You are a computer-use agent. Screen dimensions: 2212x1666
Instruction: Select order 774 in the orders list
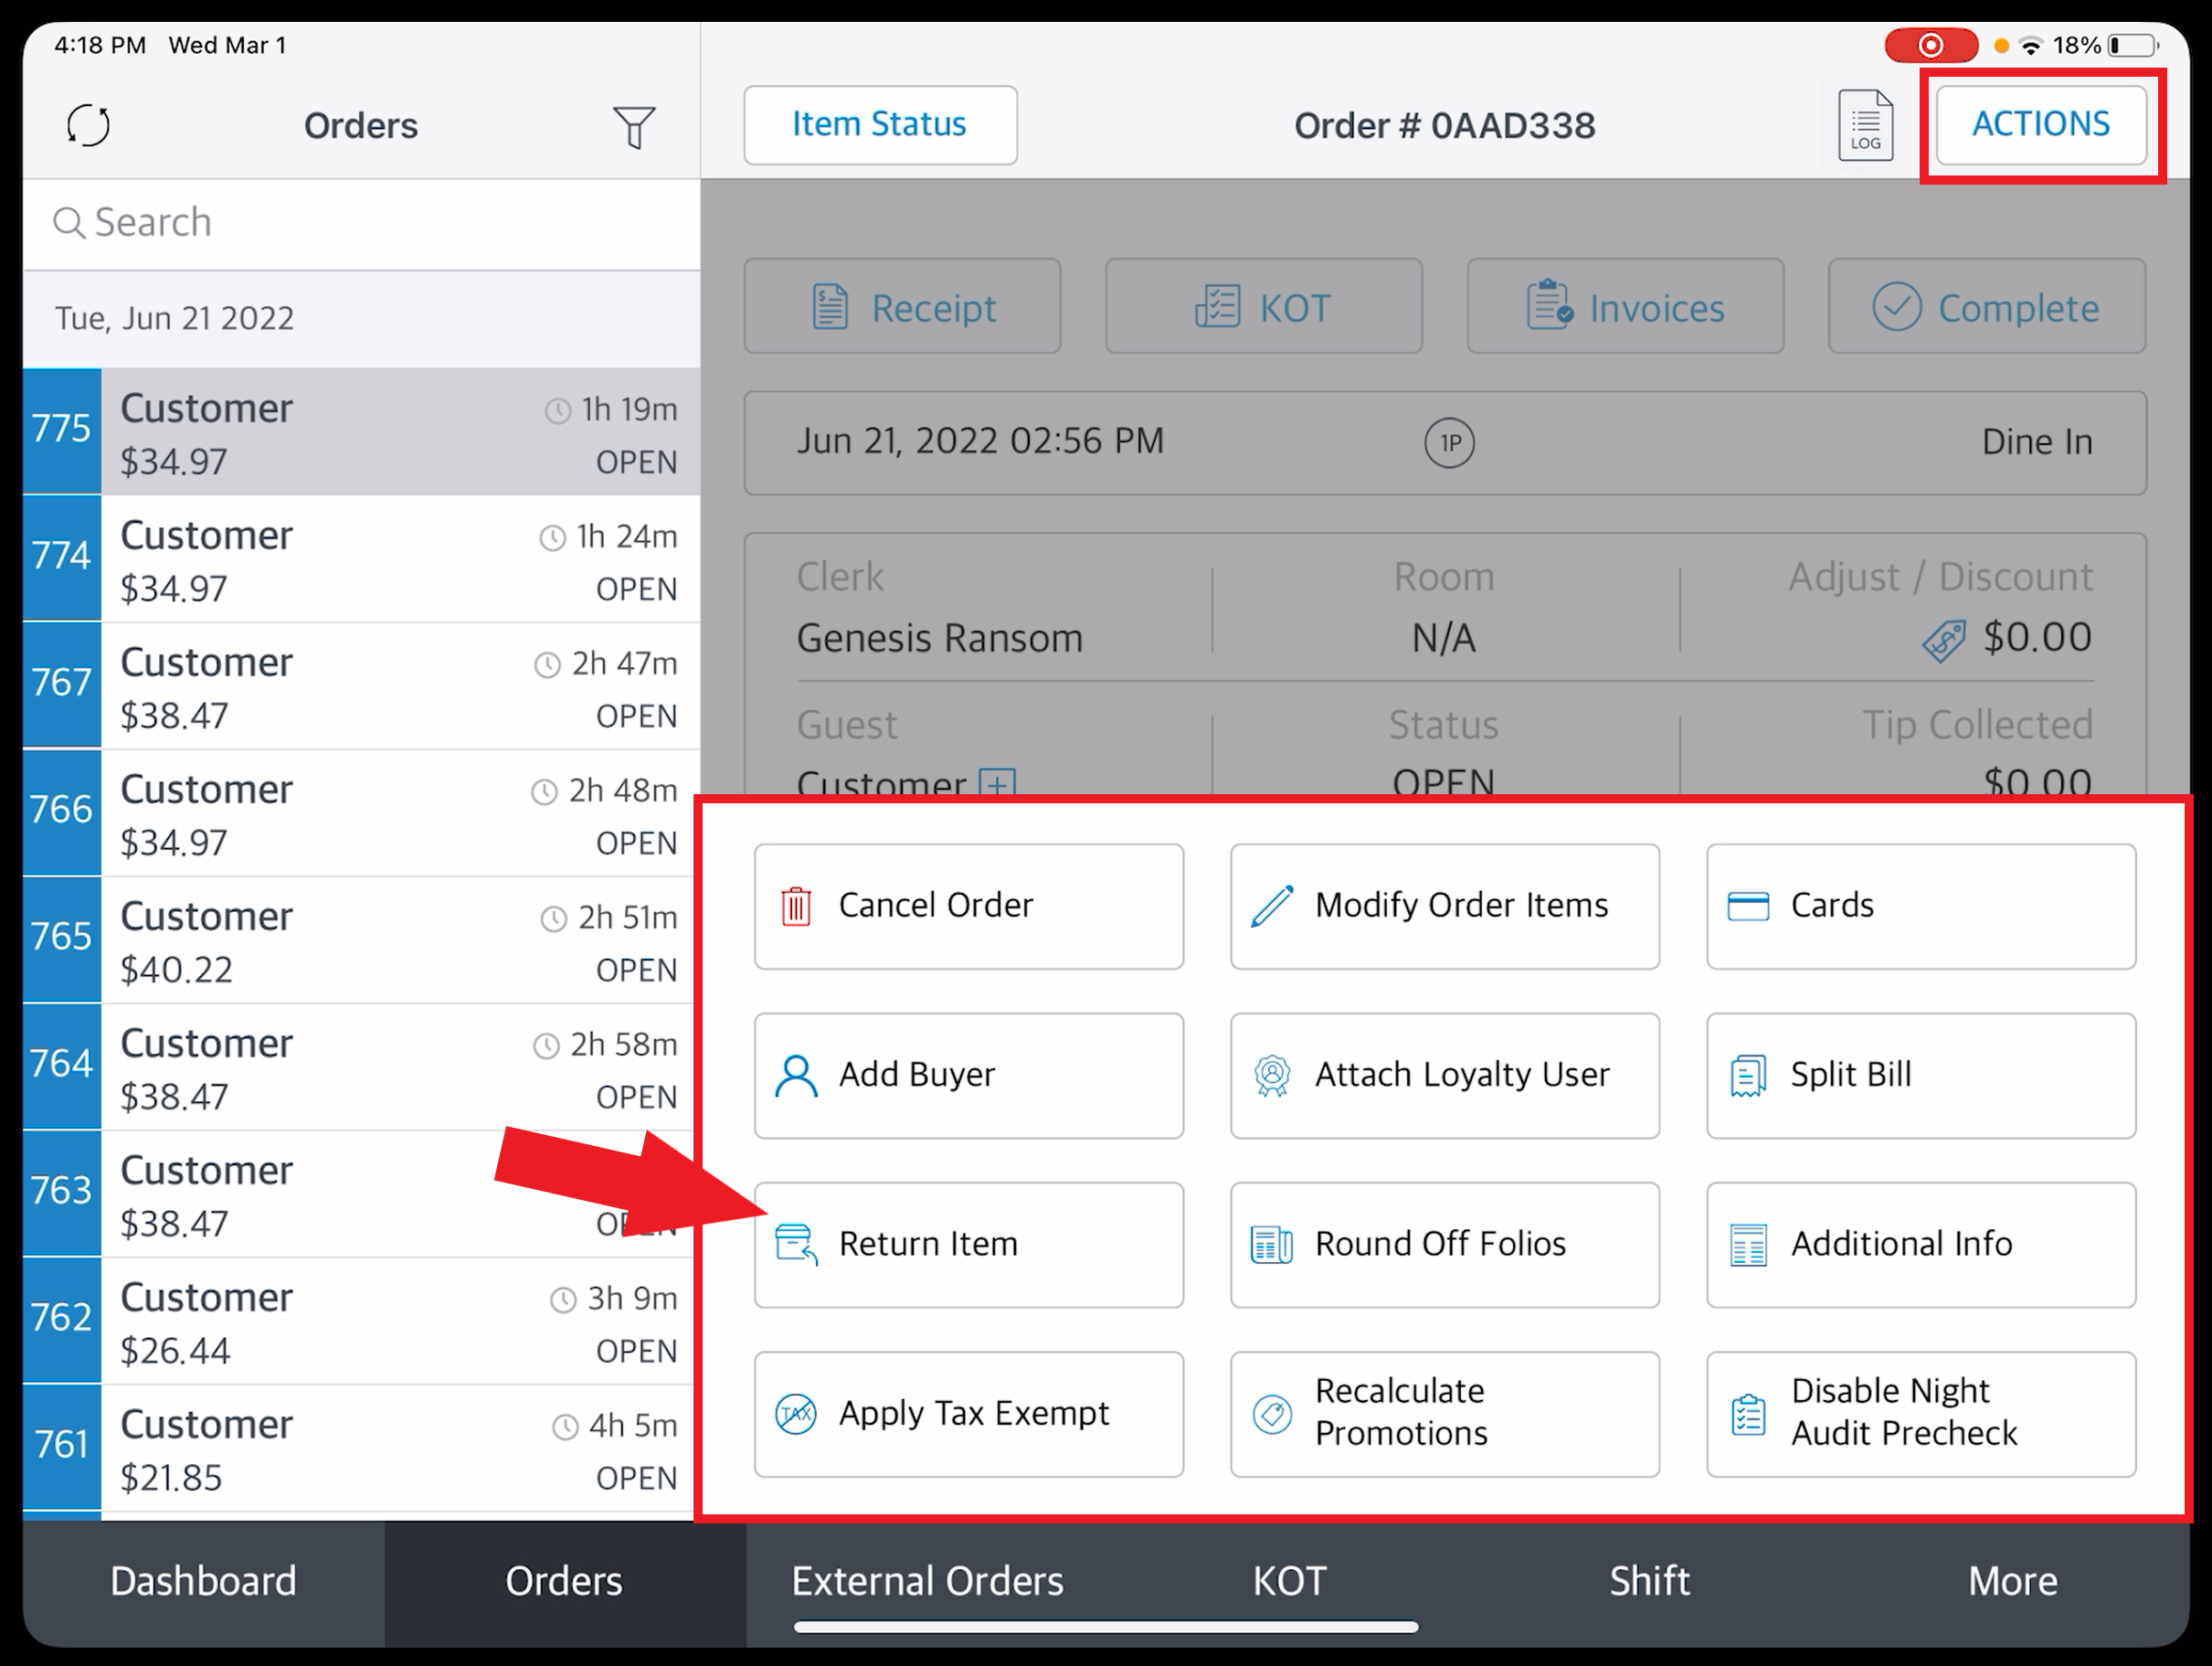click(x=360, y=560)
